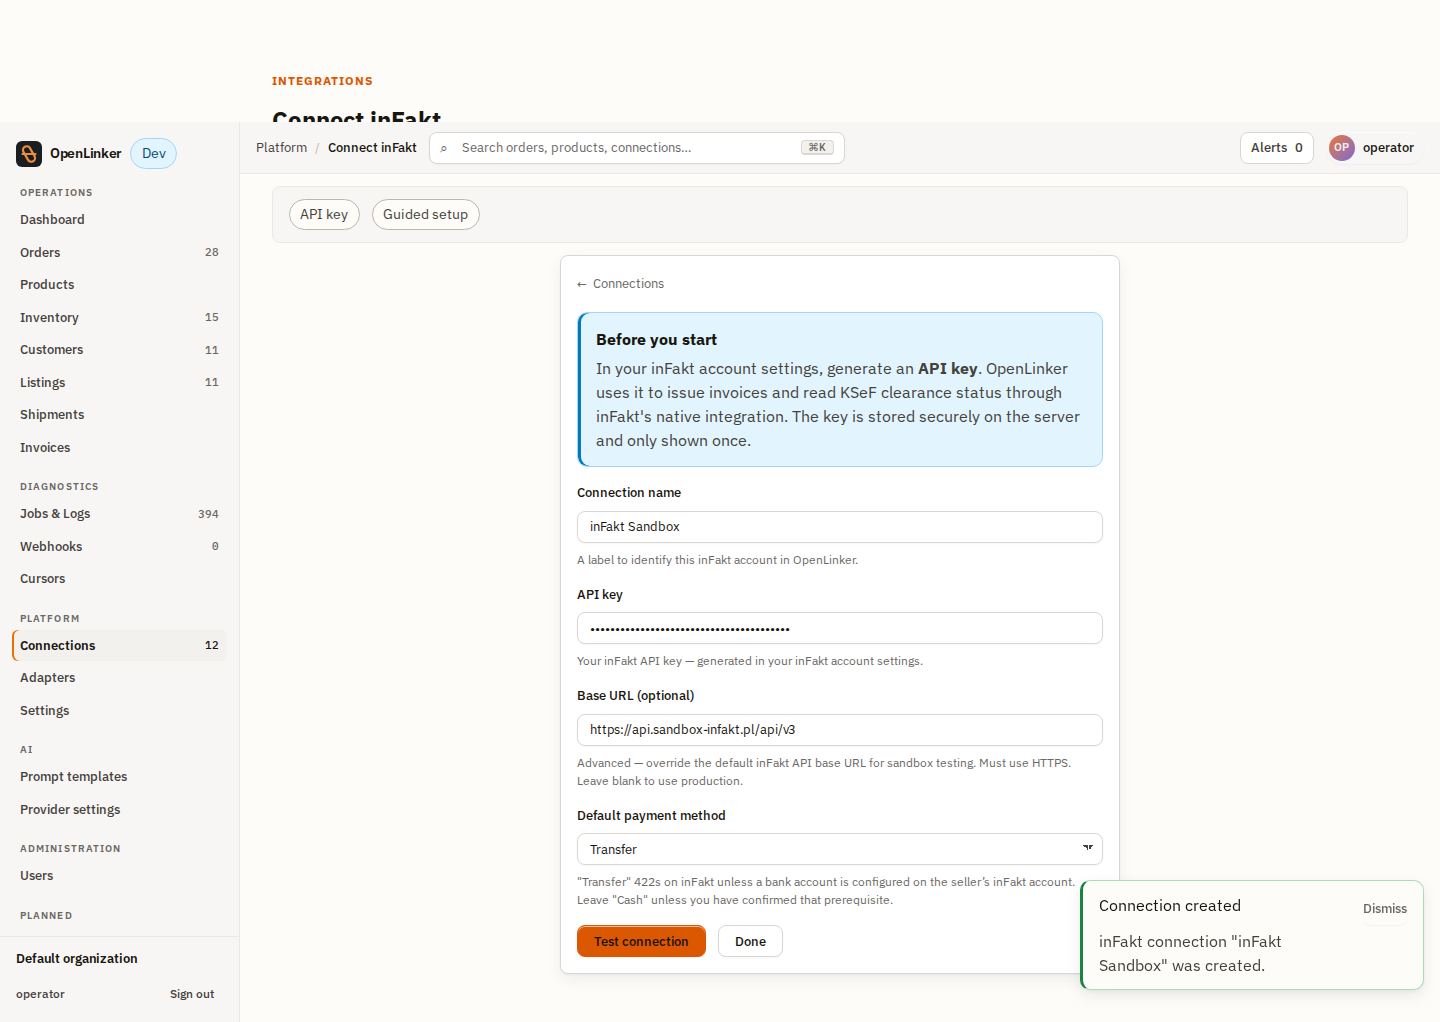Click the Connection created notification title
1440x1022 pixels.
[1169, 906]
